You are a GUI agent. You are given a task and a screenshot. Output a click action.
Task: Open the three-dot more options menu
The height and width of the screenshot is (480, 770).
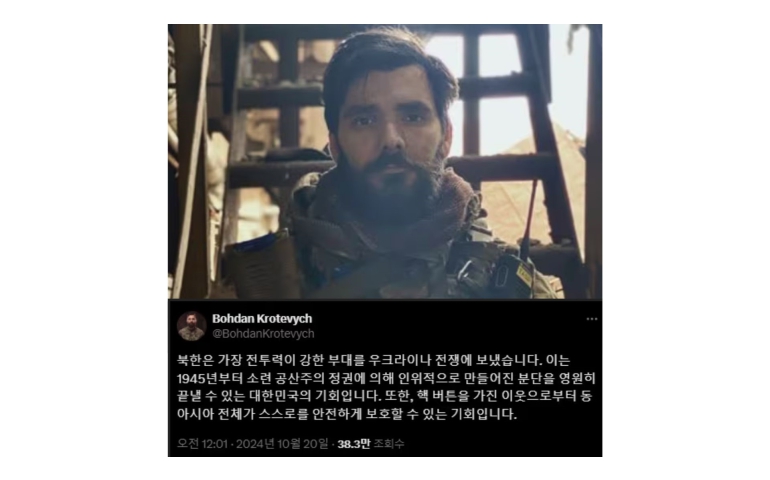[x=592, y=319]
